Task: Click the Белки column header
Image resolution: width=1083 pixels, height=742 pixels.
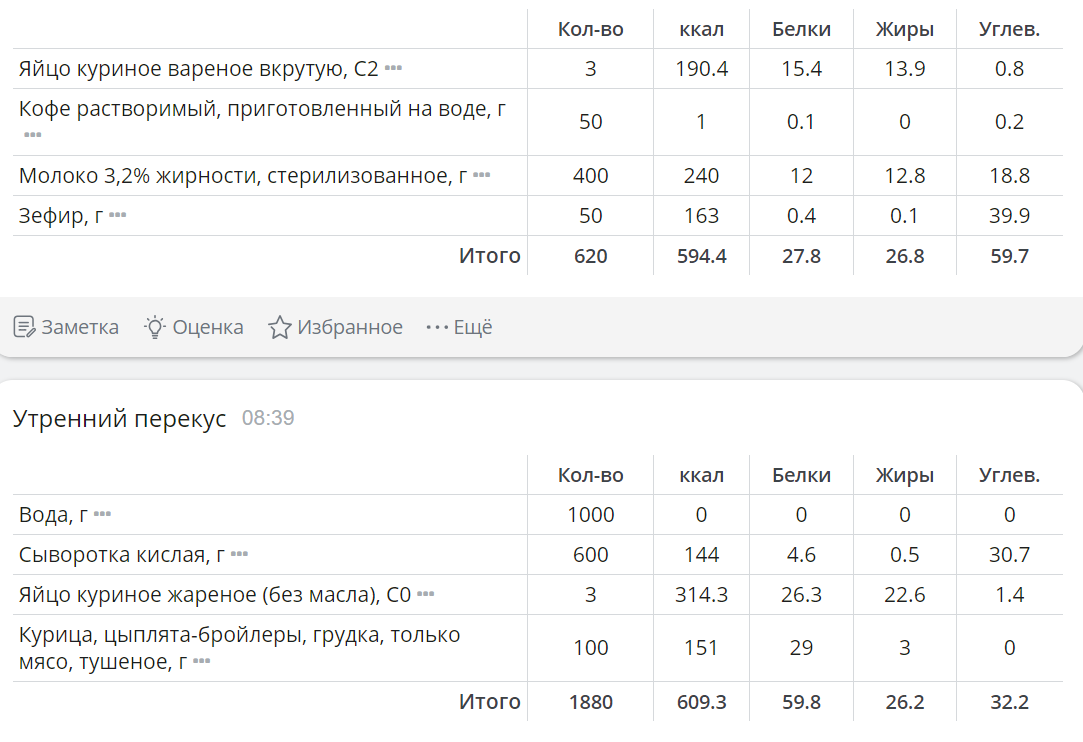Action: click(802, 28)
